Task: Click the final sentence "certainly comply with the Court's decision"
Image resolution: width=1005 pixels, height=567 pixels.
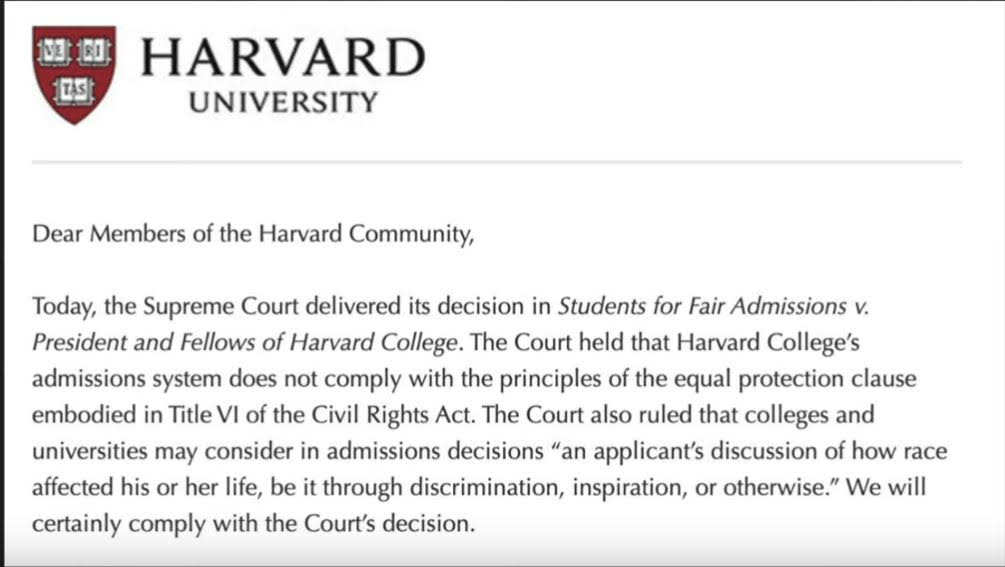Action: tap(254, 524)
